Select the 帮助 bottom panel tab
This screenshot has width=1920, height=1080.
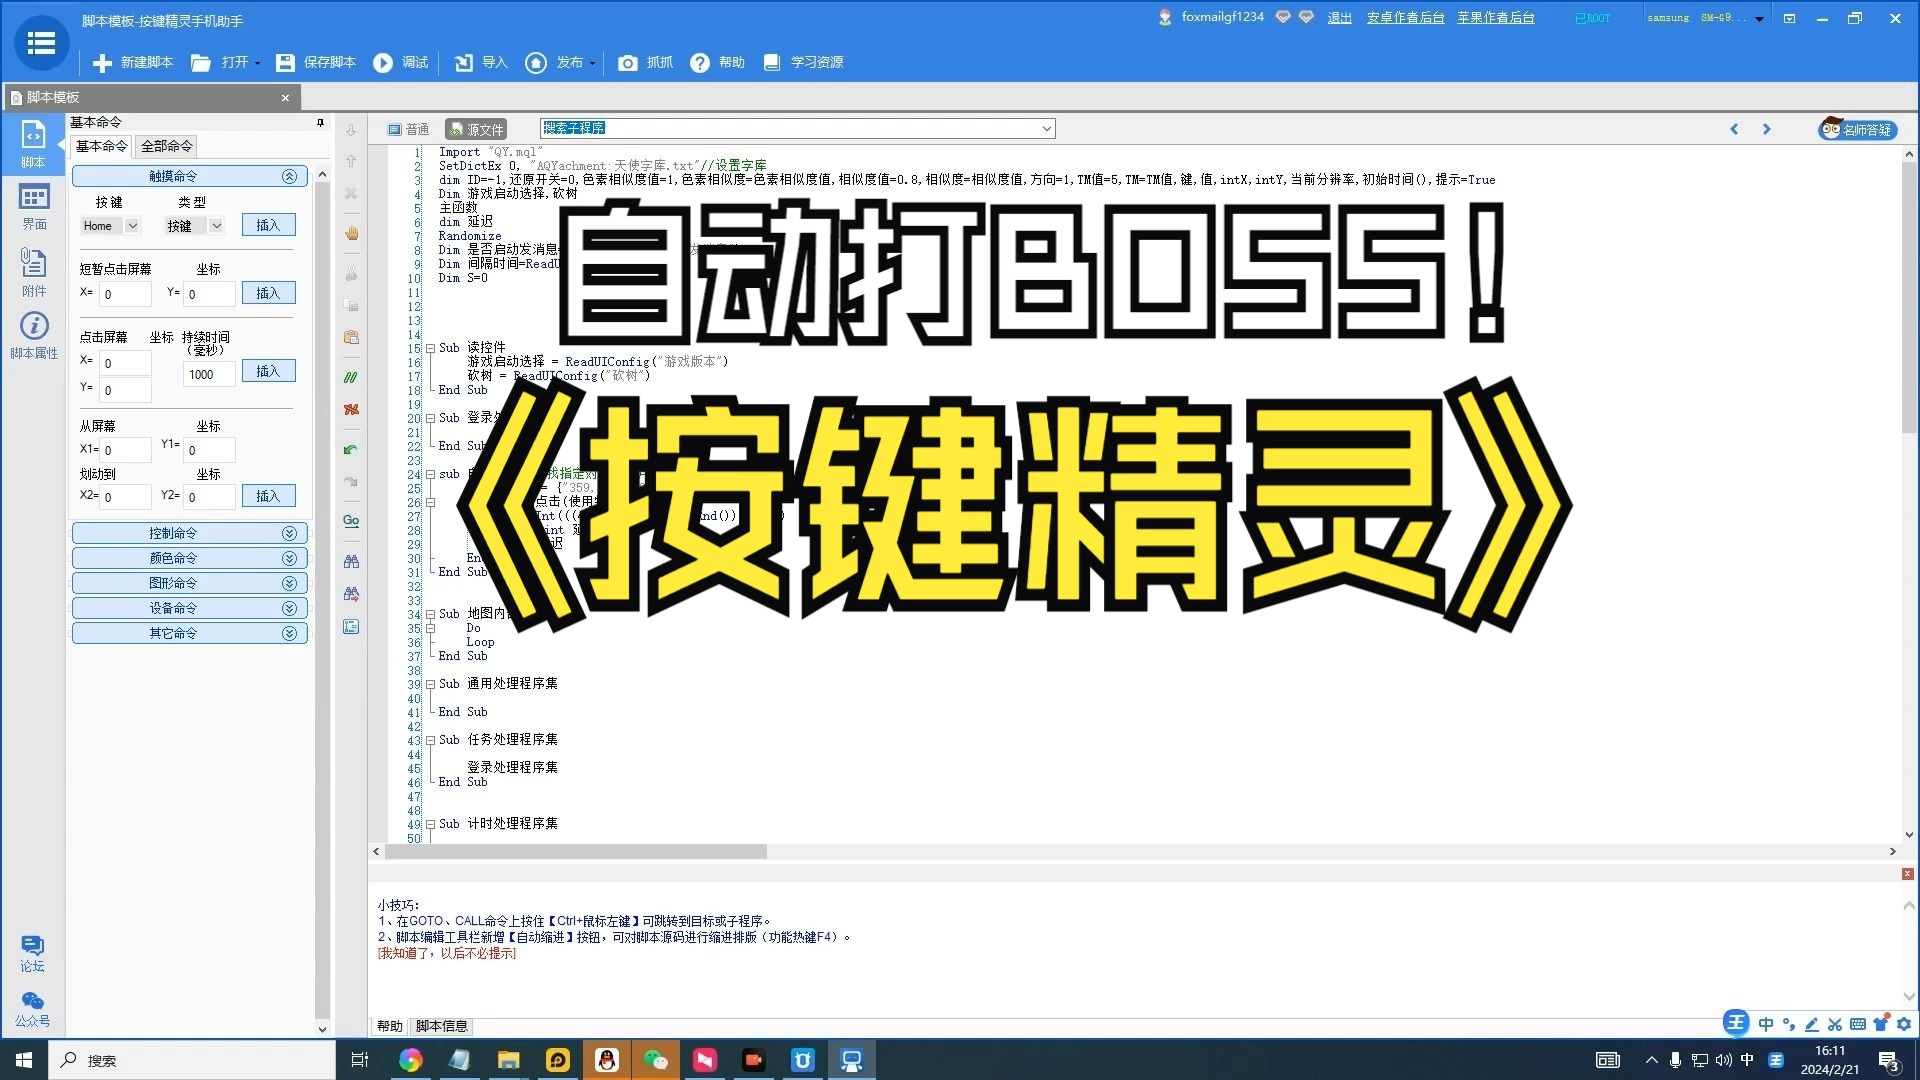pos(389,1026)
